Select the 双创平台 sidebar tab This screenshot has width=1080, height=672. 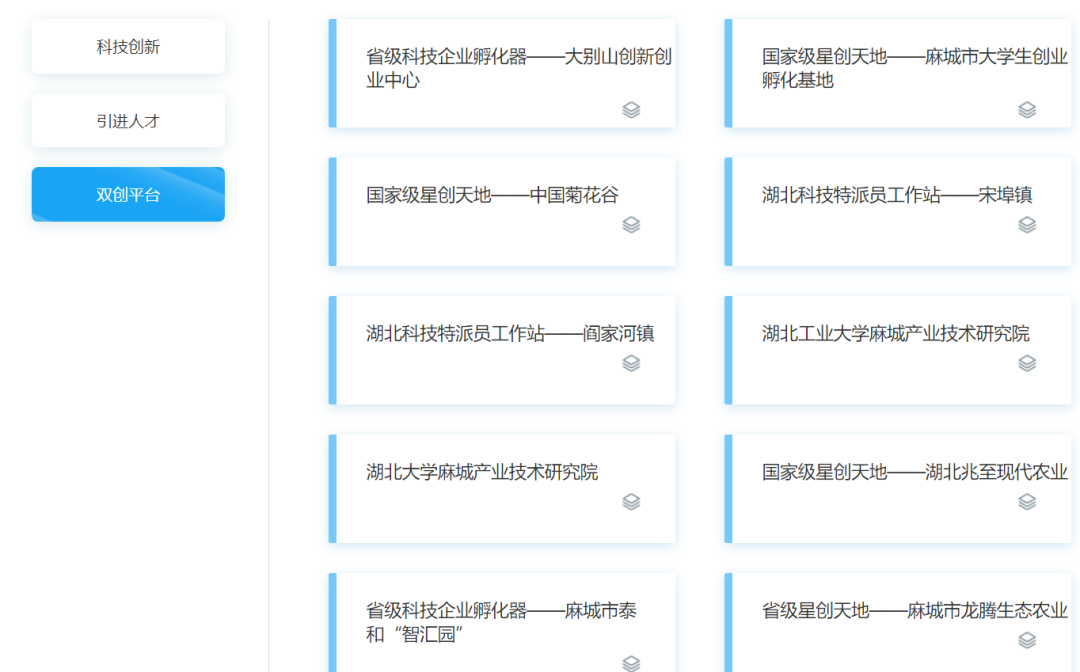[x=128, y=194]
